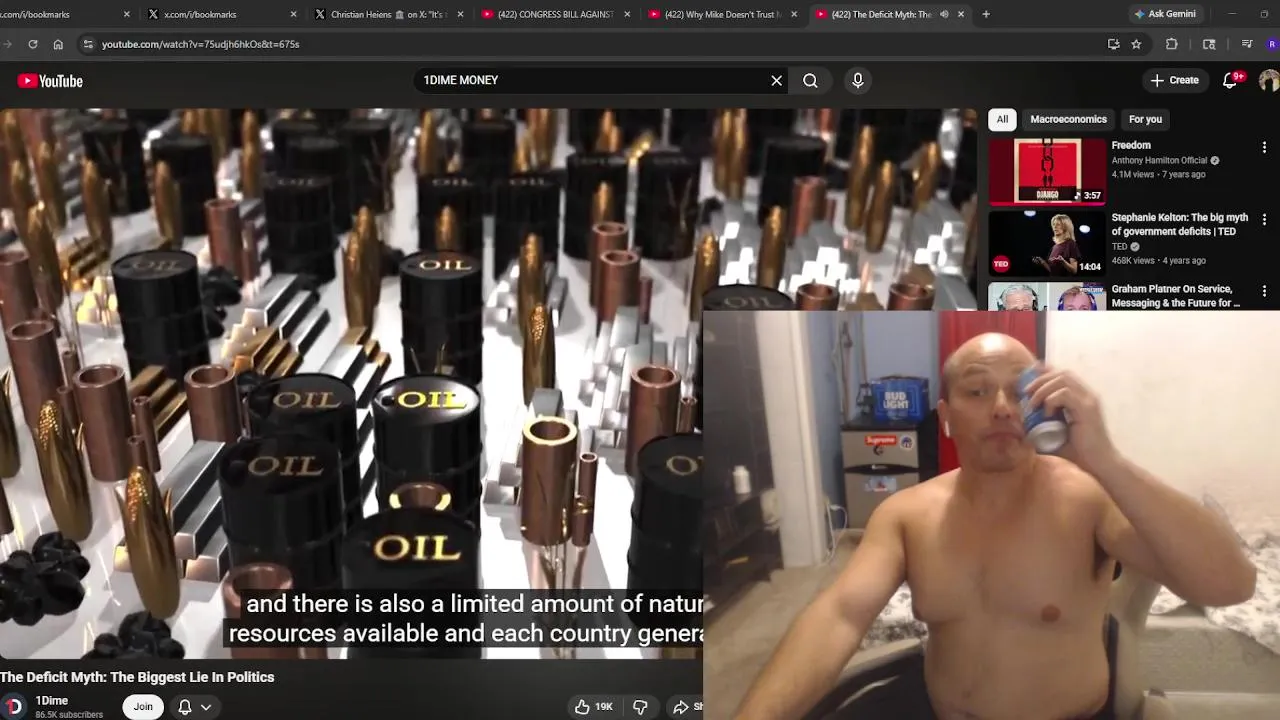Screen dimensions: 1280x720
Task: Click the Join channel button
Action: 143,707
